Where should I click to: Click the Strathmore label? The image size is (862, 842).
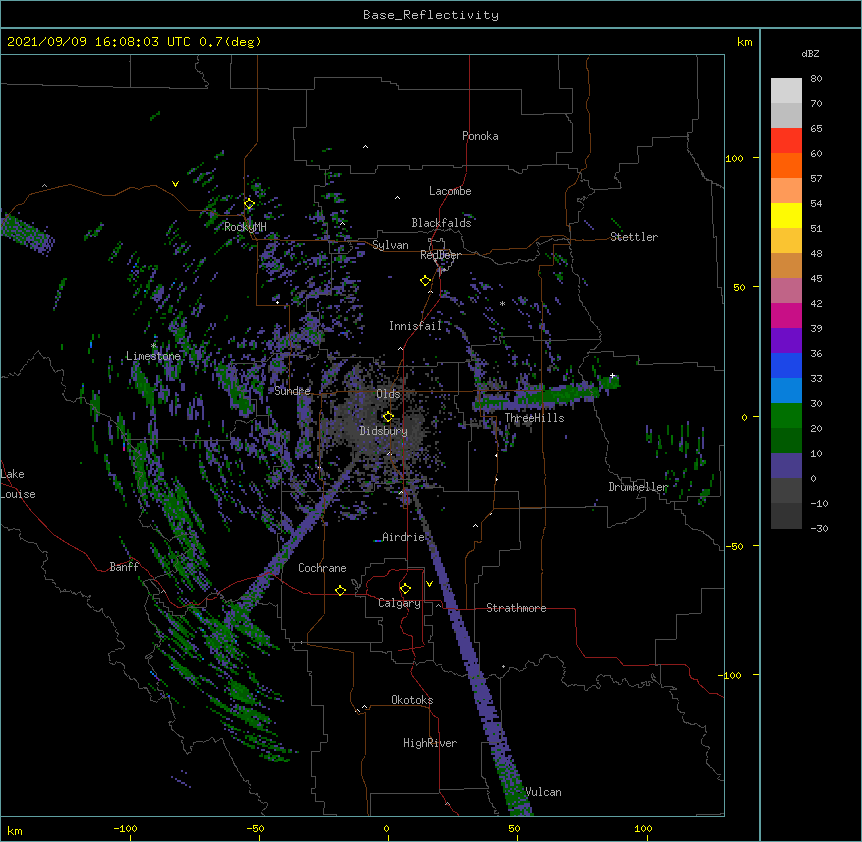(x=516, y=608)
